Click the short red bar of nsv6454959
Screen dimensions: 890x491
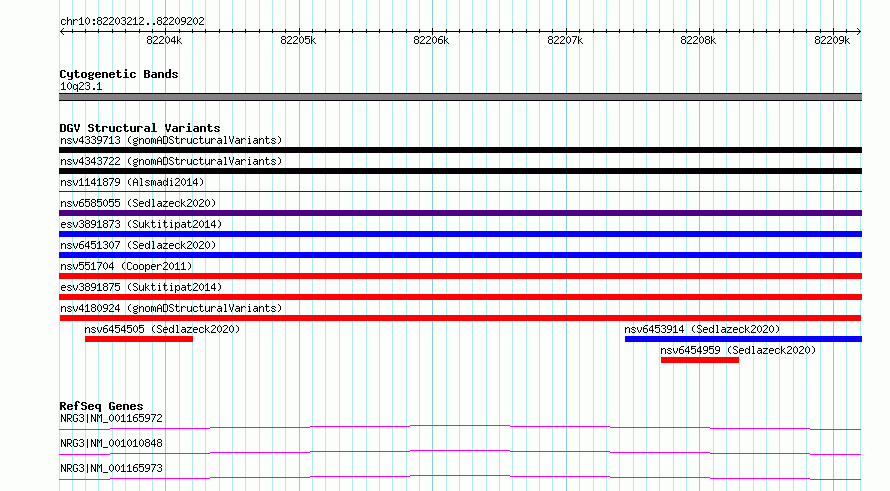[x=700, y=360]
